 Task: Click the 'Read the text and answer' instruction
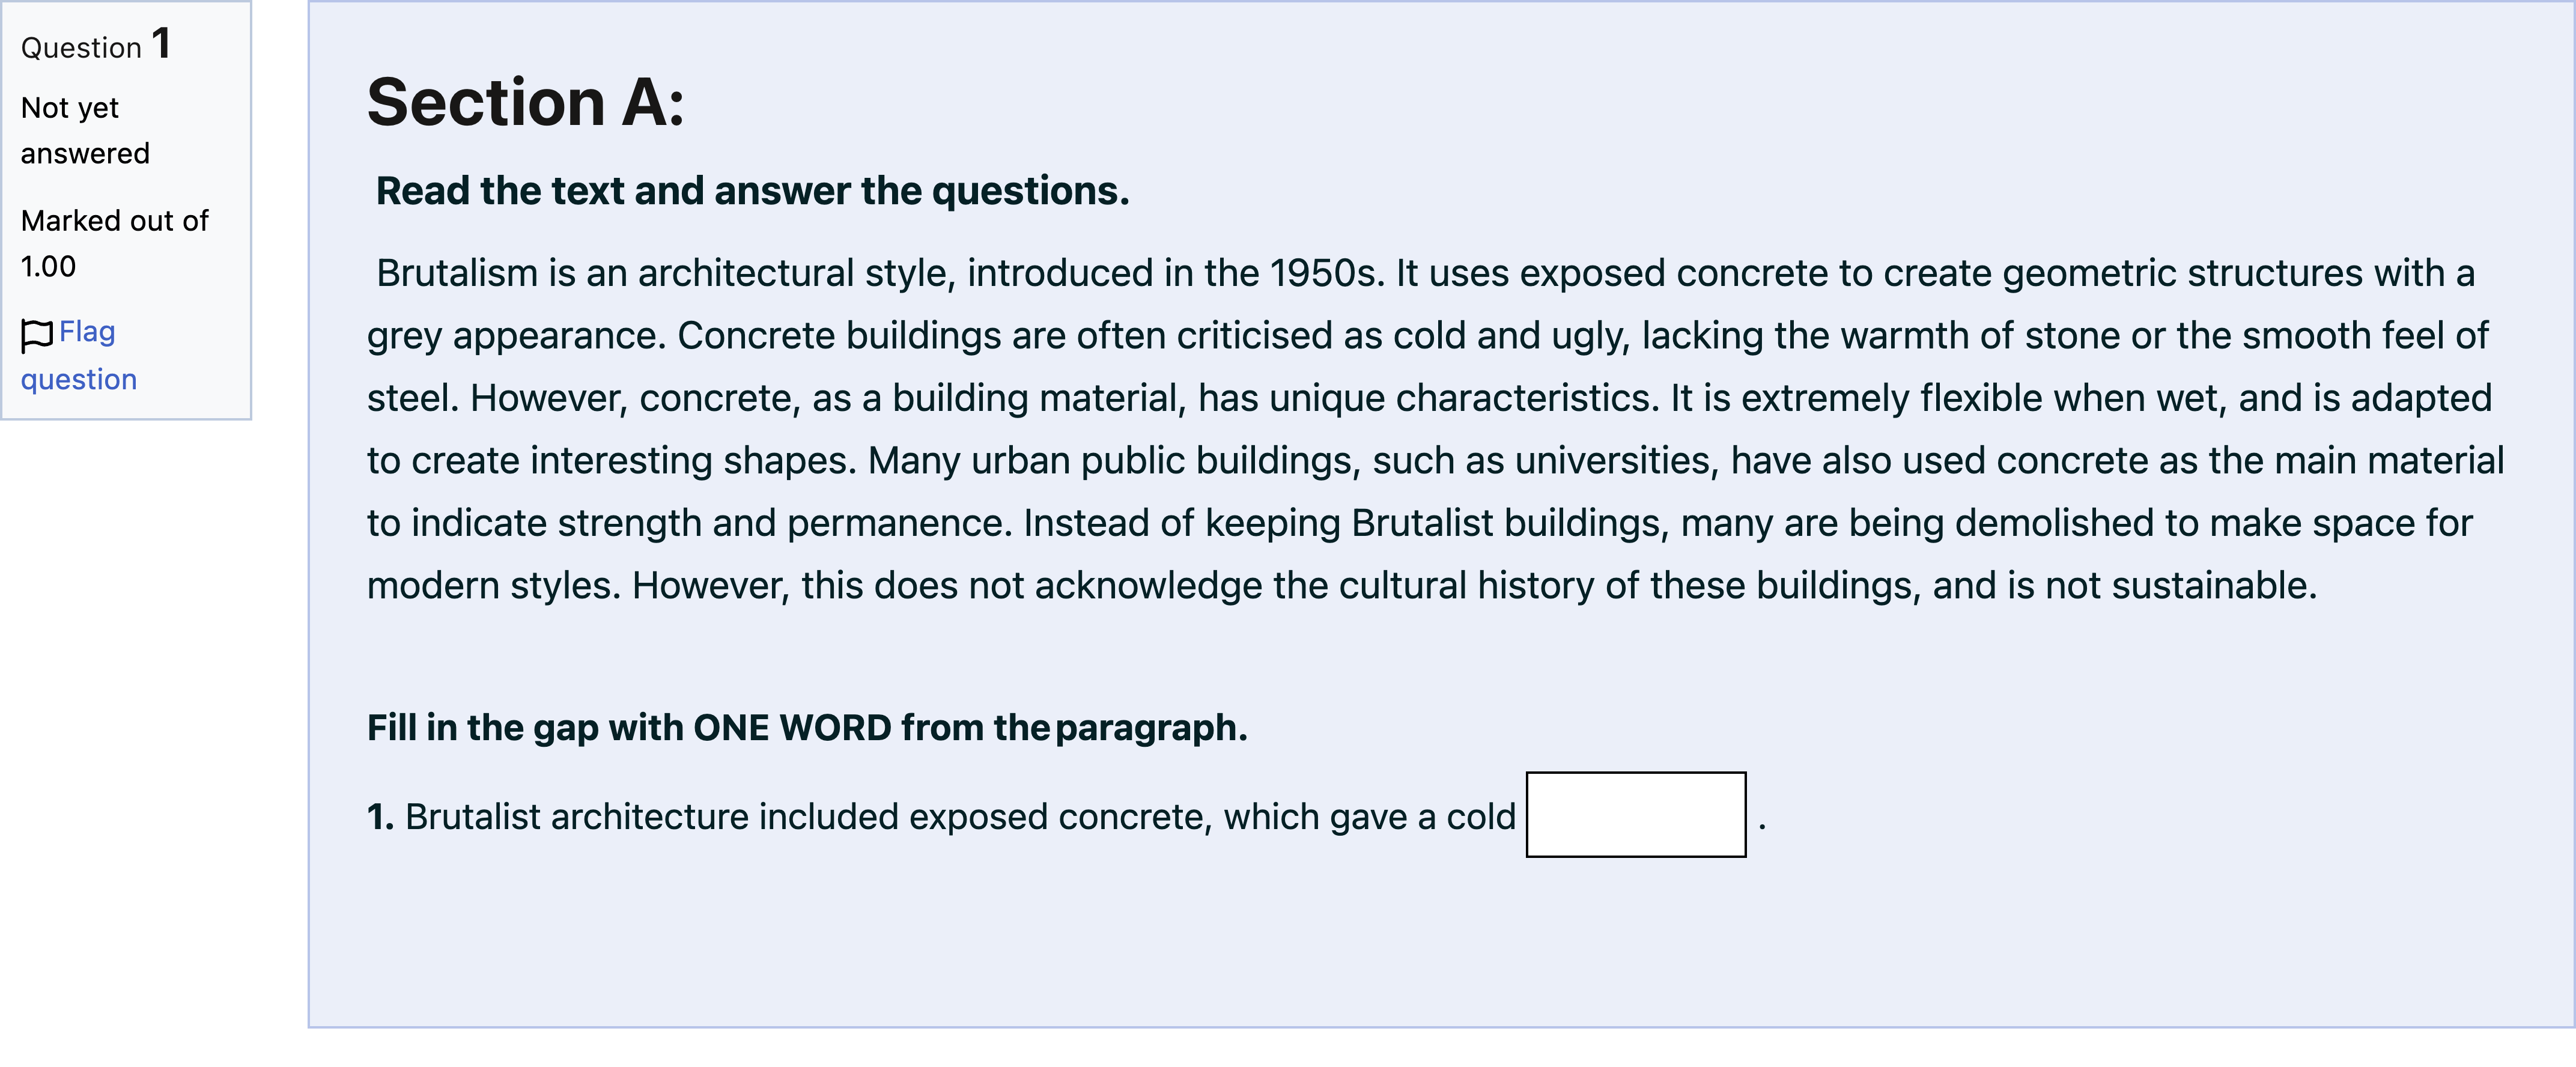(x=752, y=191)
